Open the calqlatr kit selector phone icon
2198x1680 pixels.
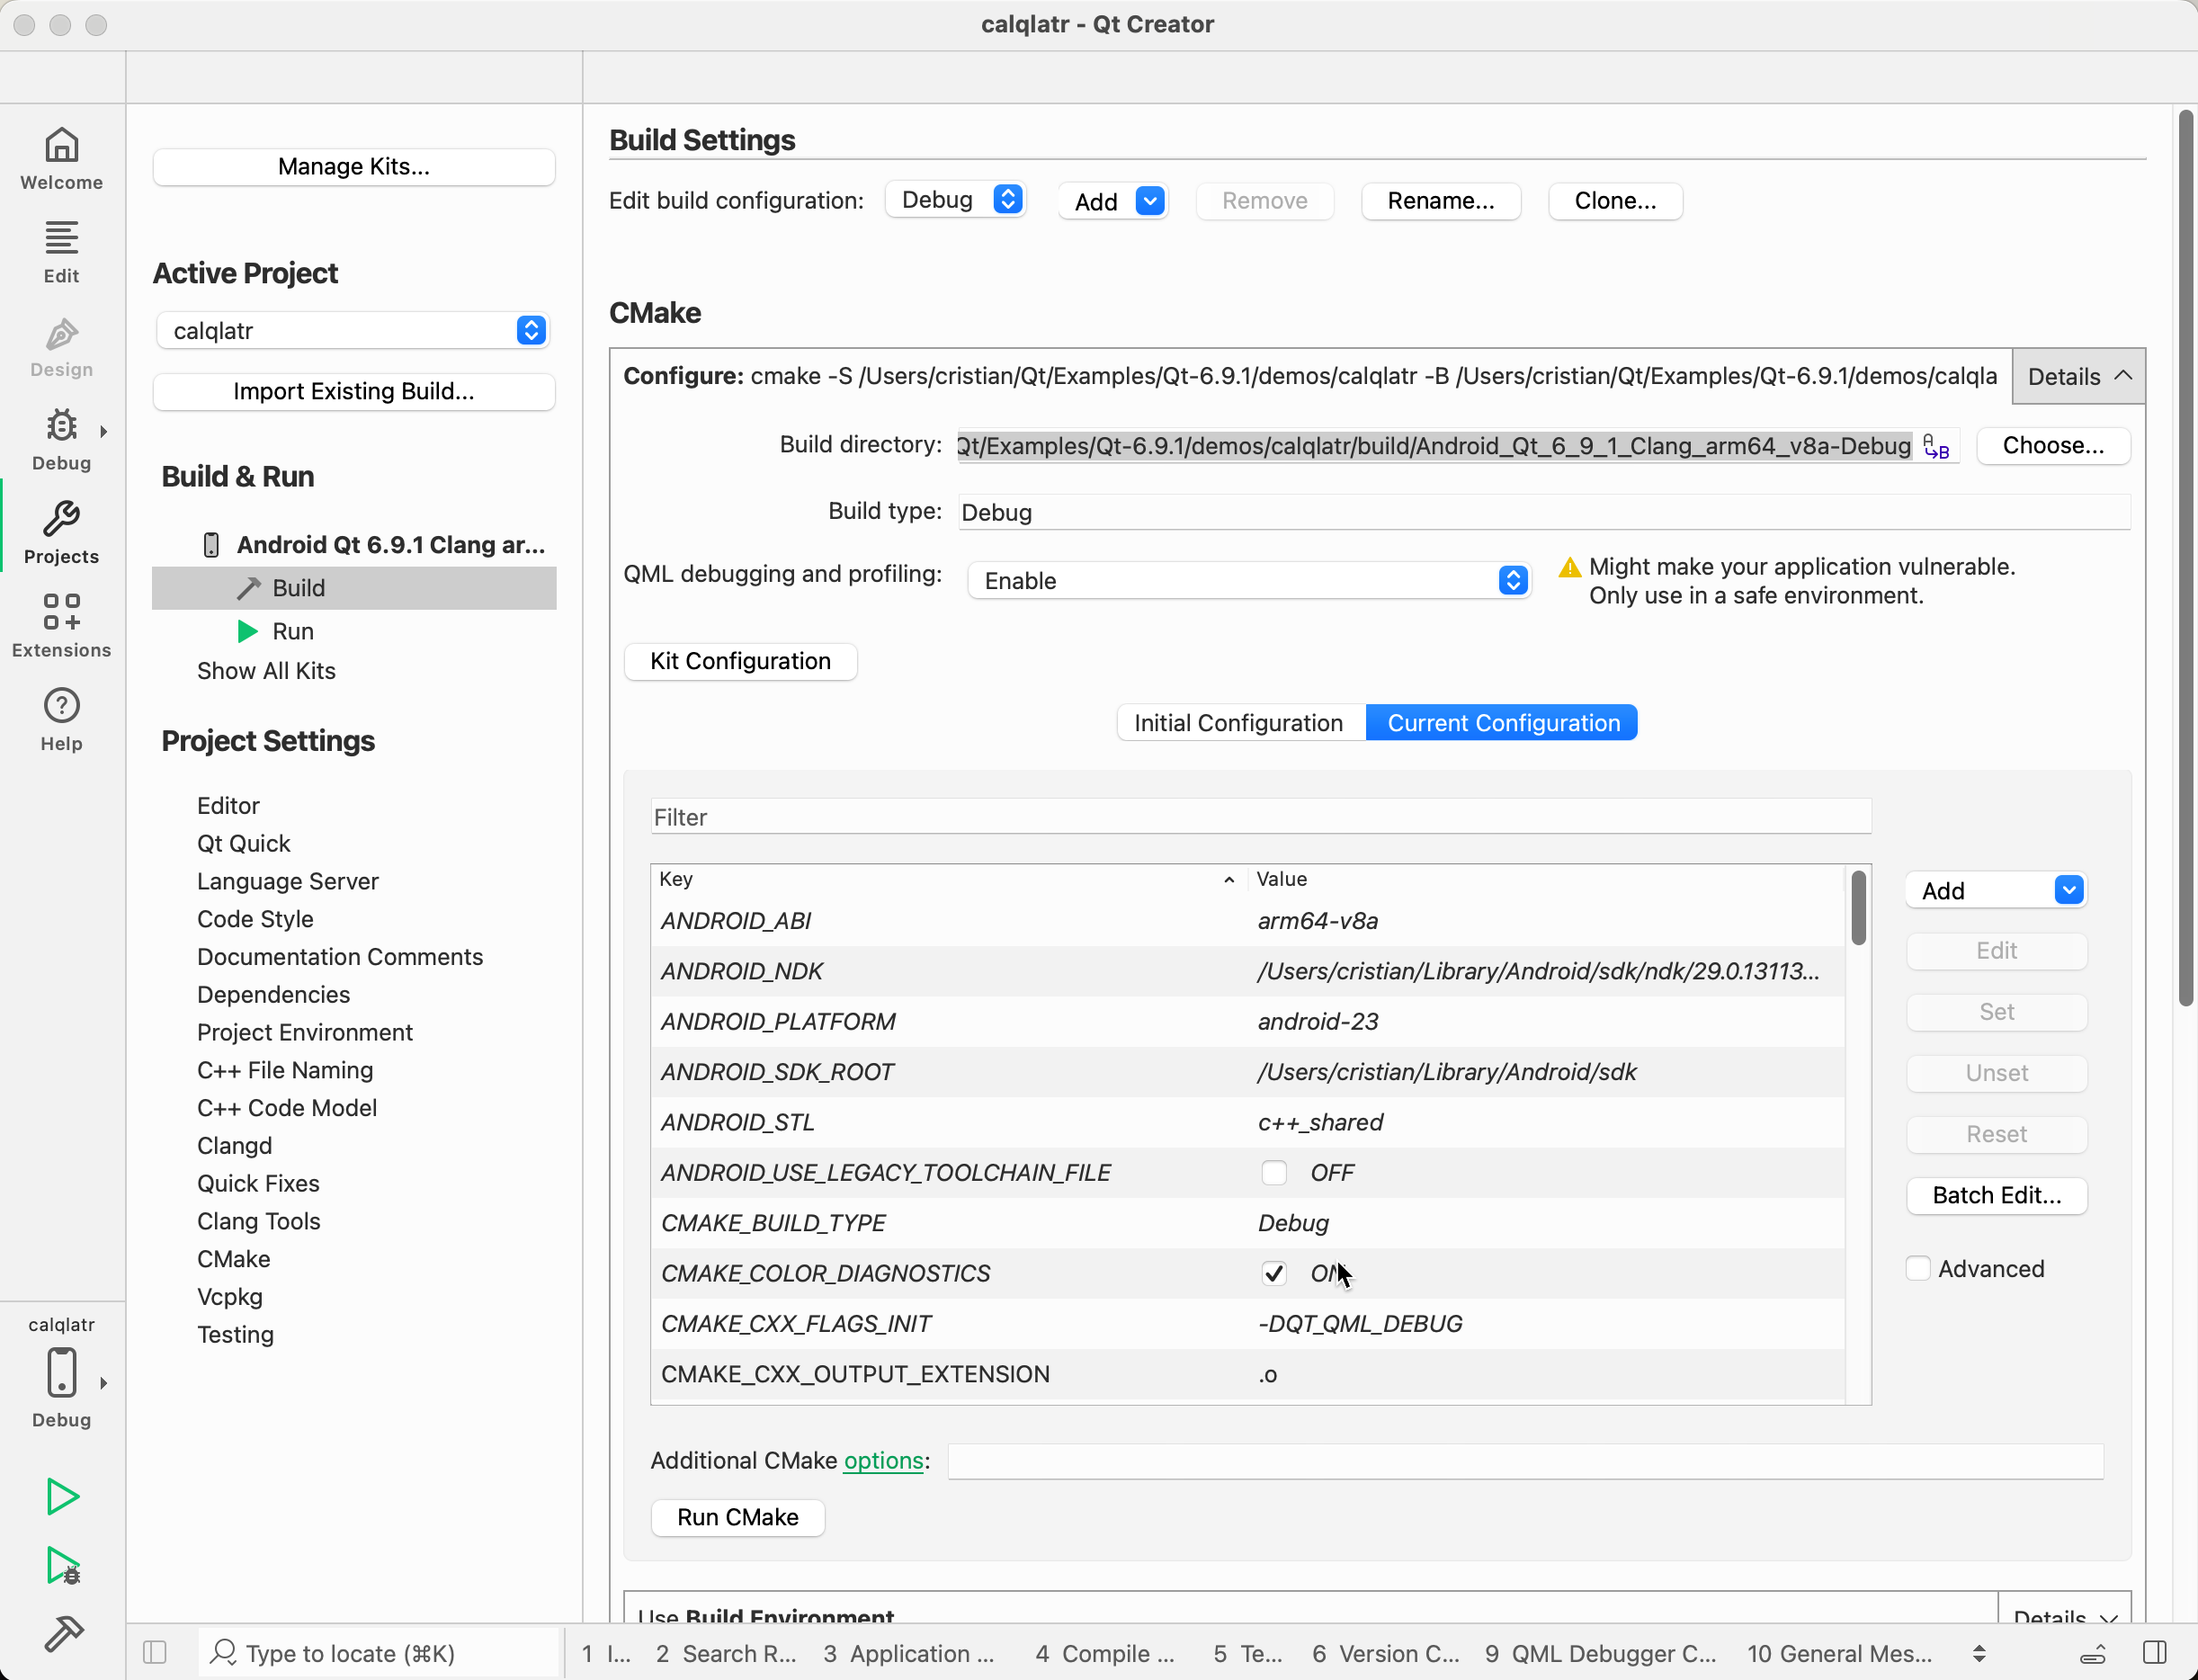tap(61, 1373)
